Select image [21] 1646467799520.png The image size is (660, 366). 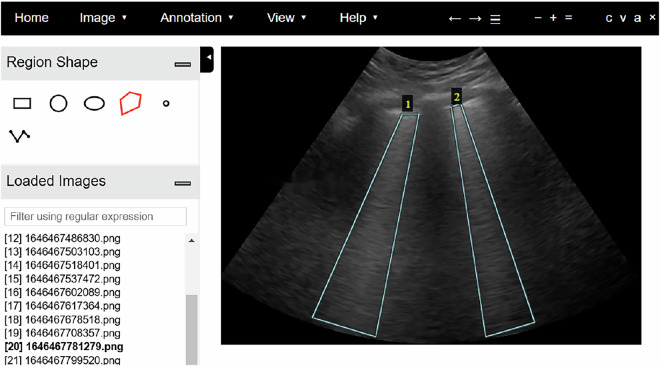click(x=62, y=360)
